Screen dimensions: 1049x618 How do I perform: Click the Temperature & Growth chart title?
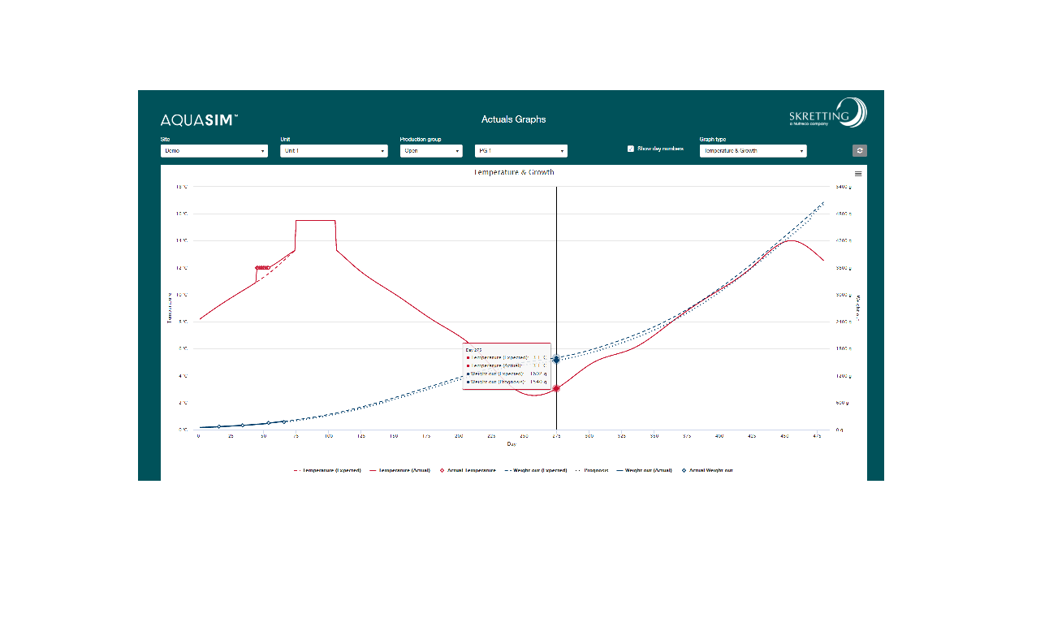pos(513,172)
